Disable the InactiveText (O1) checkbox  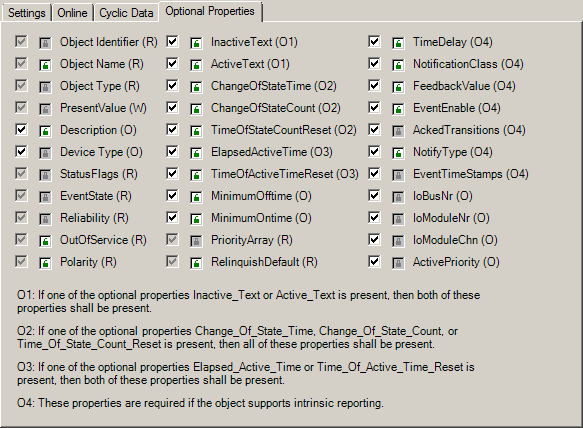point(172,41)
